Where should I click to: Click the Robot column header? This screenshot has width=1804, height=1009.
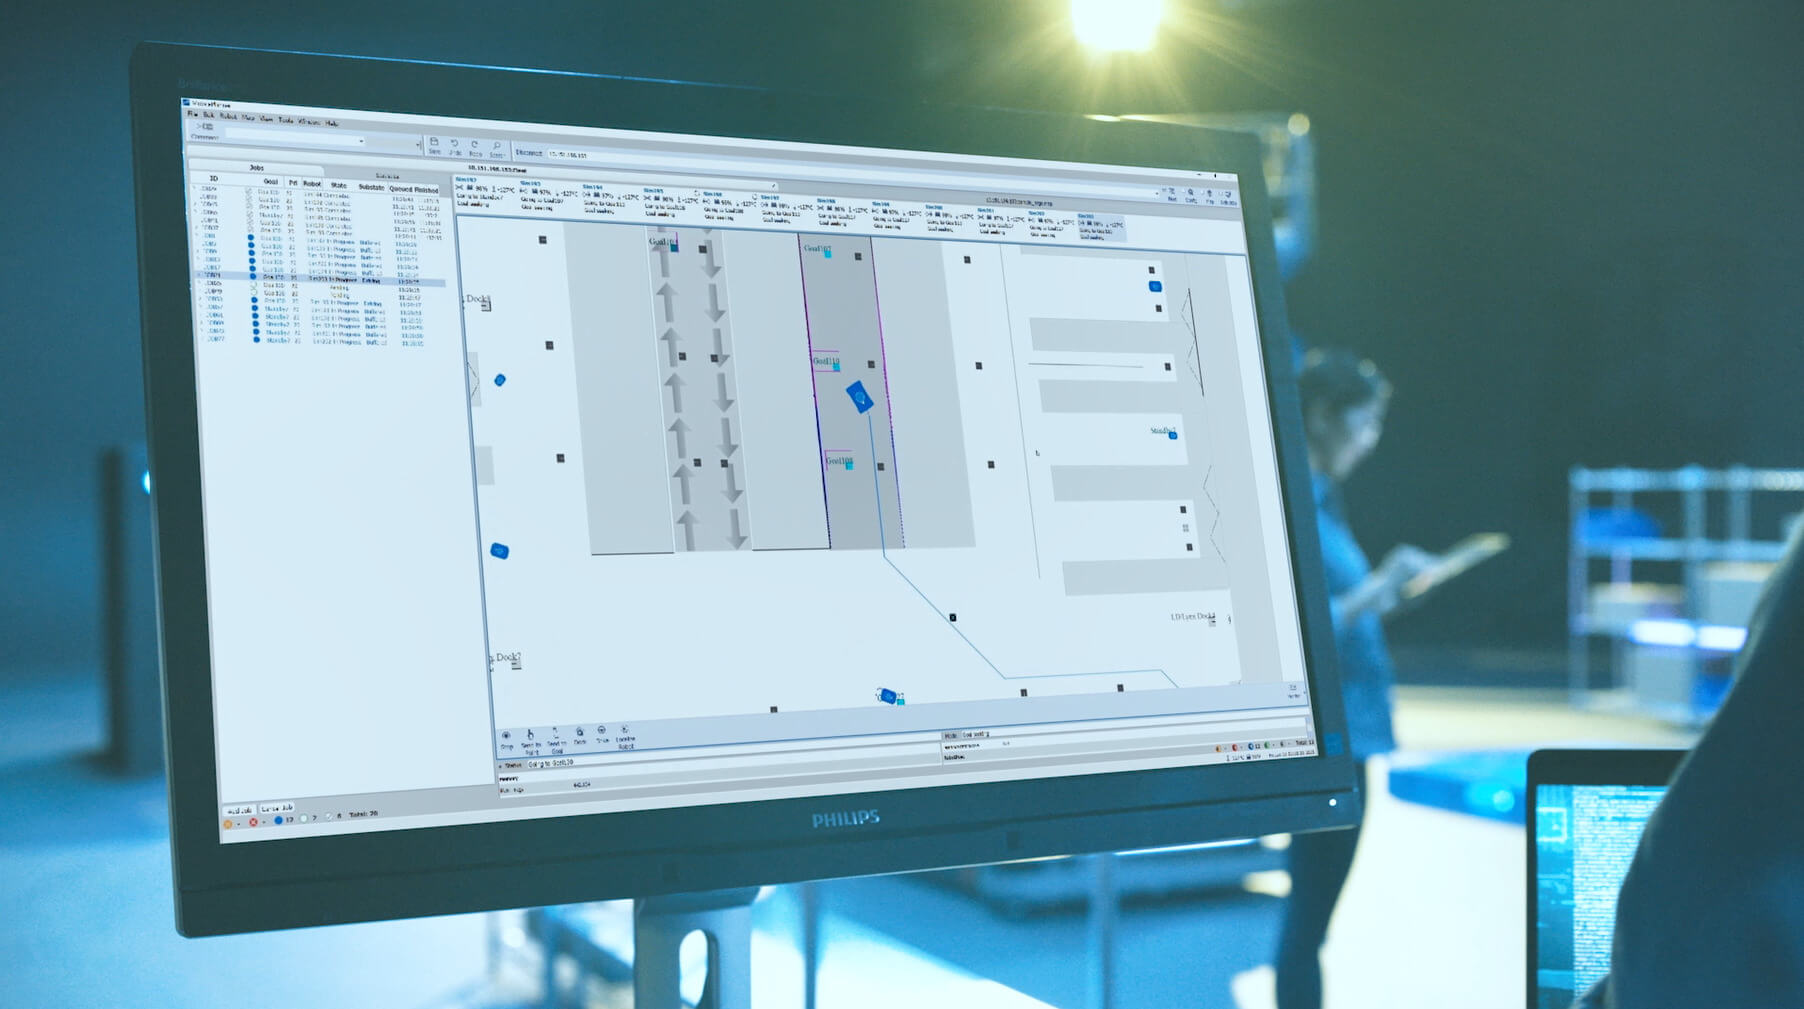(312, 184)
